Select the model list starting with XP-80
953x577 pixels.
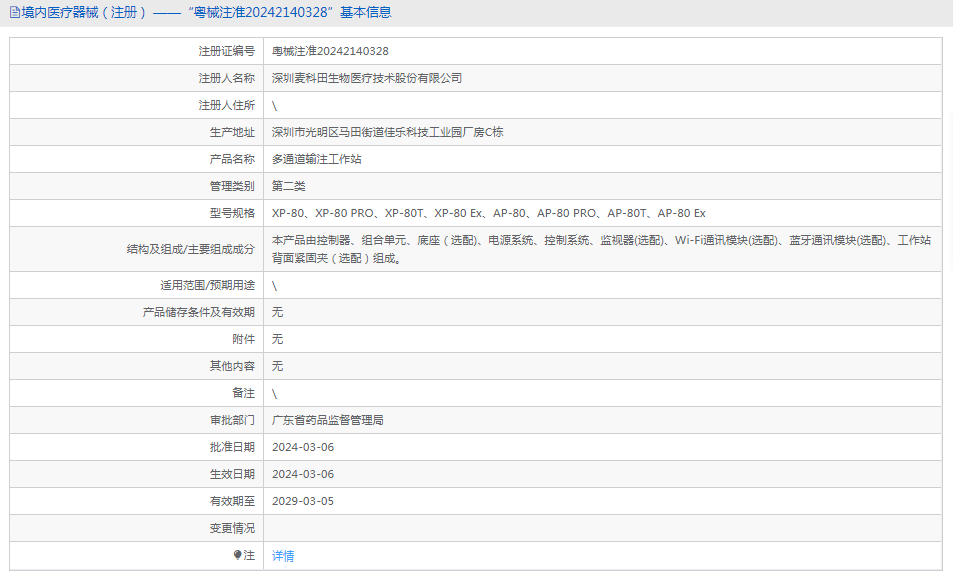(x=489, y=213)
